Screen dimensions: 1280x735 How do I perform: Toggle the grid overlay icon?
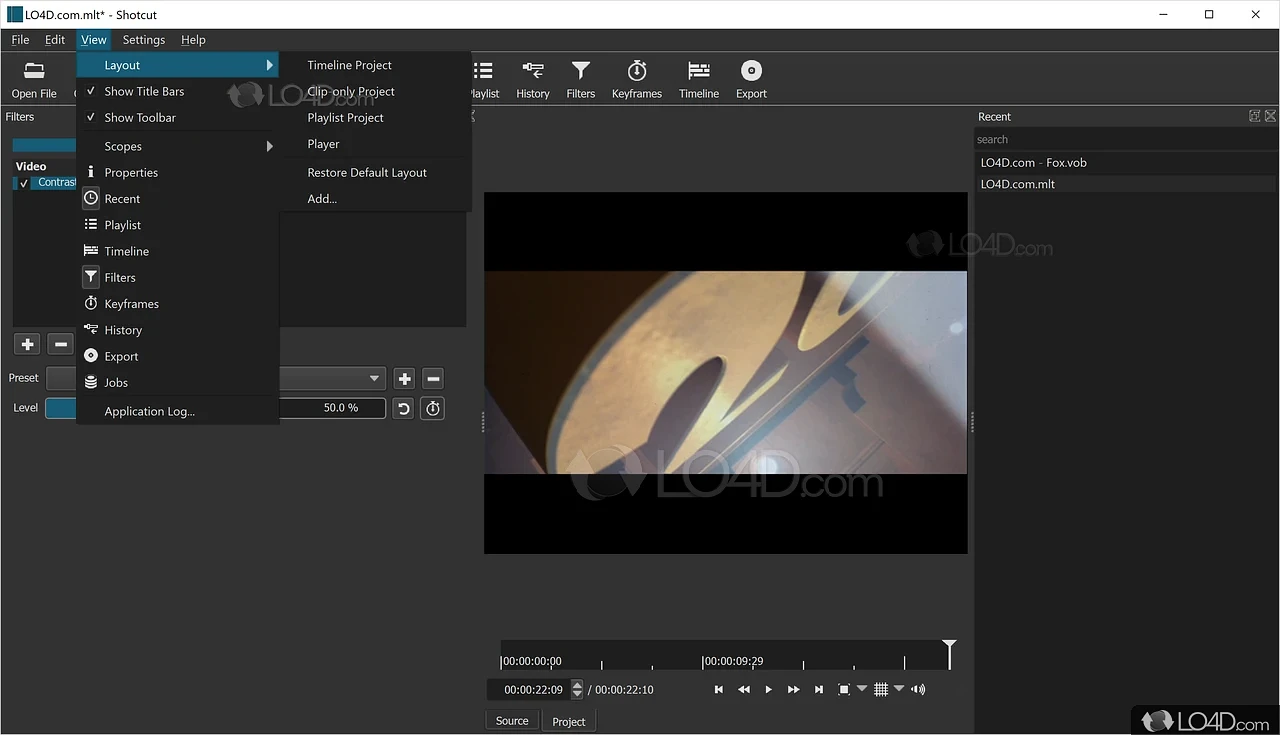(x=881, y=689)
